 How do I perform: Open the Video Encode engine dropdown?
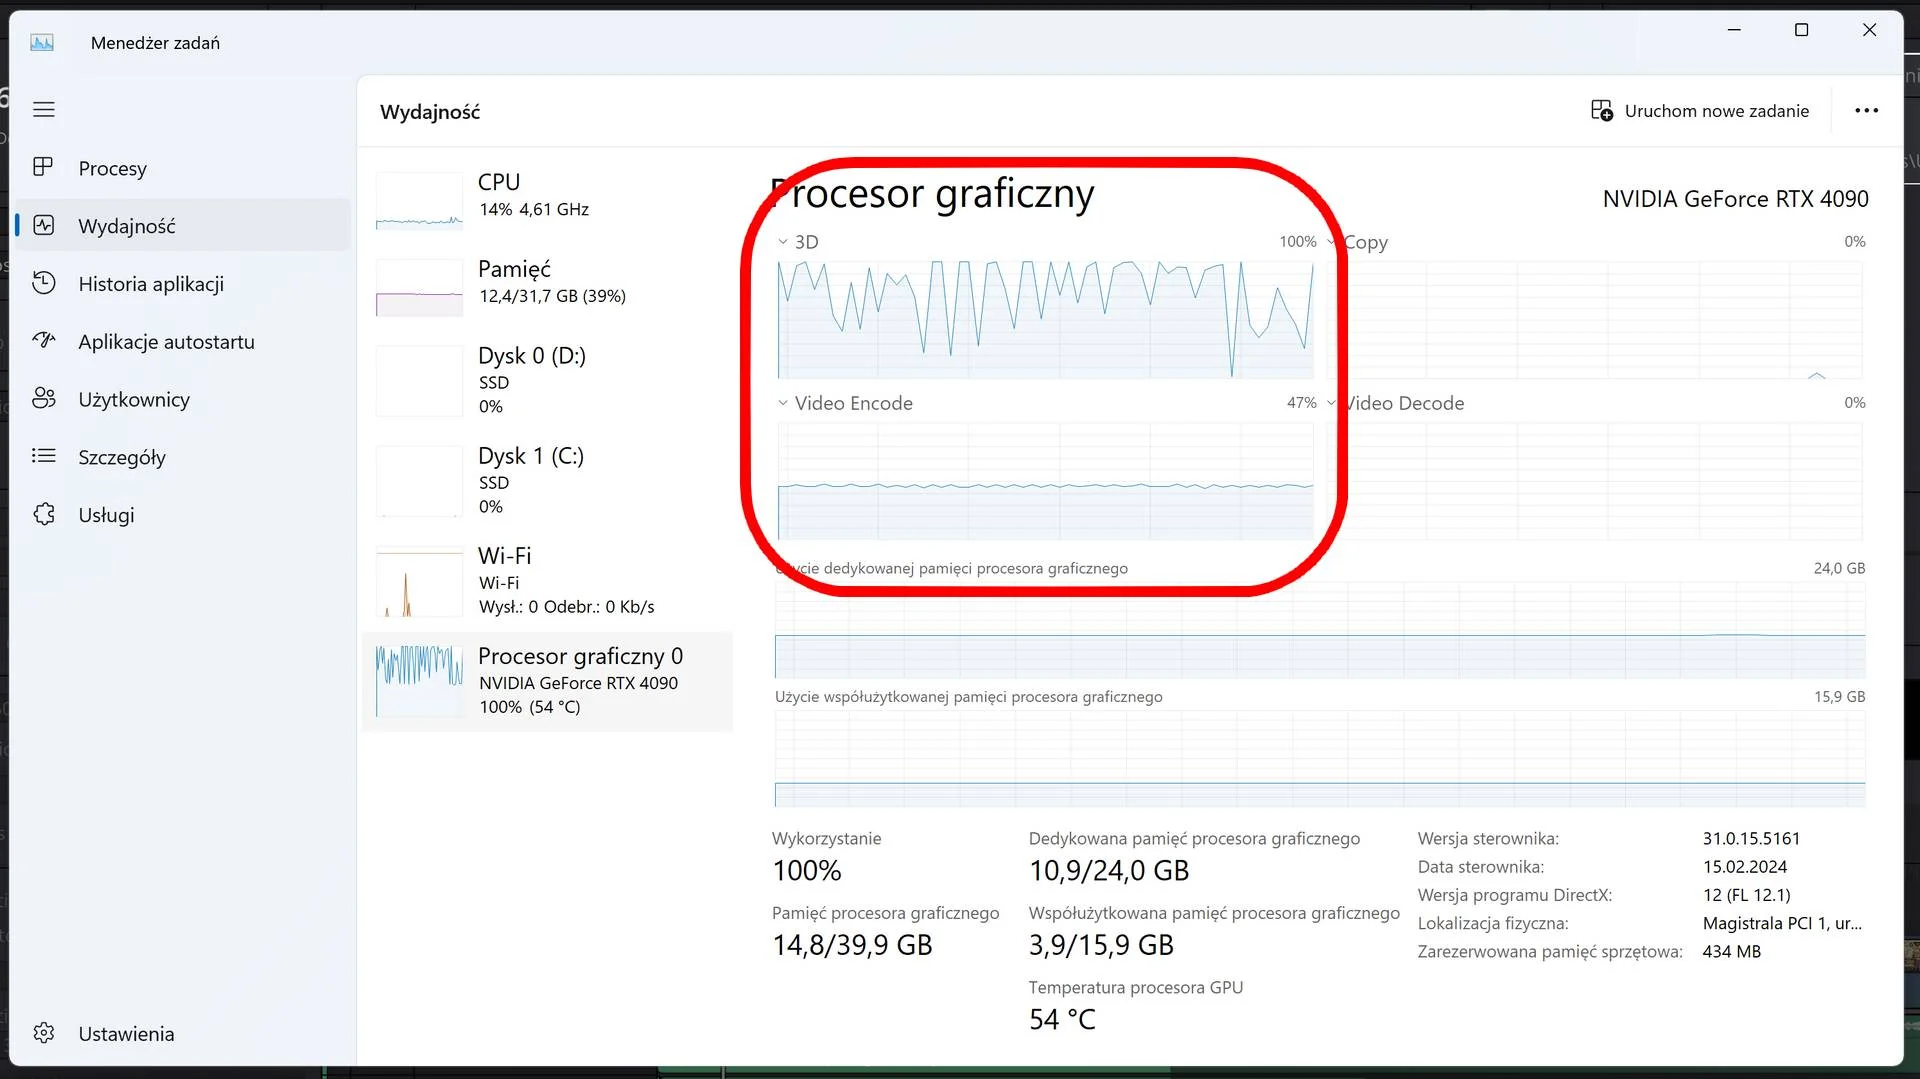click(x=783, y=403)
